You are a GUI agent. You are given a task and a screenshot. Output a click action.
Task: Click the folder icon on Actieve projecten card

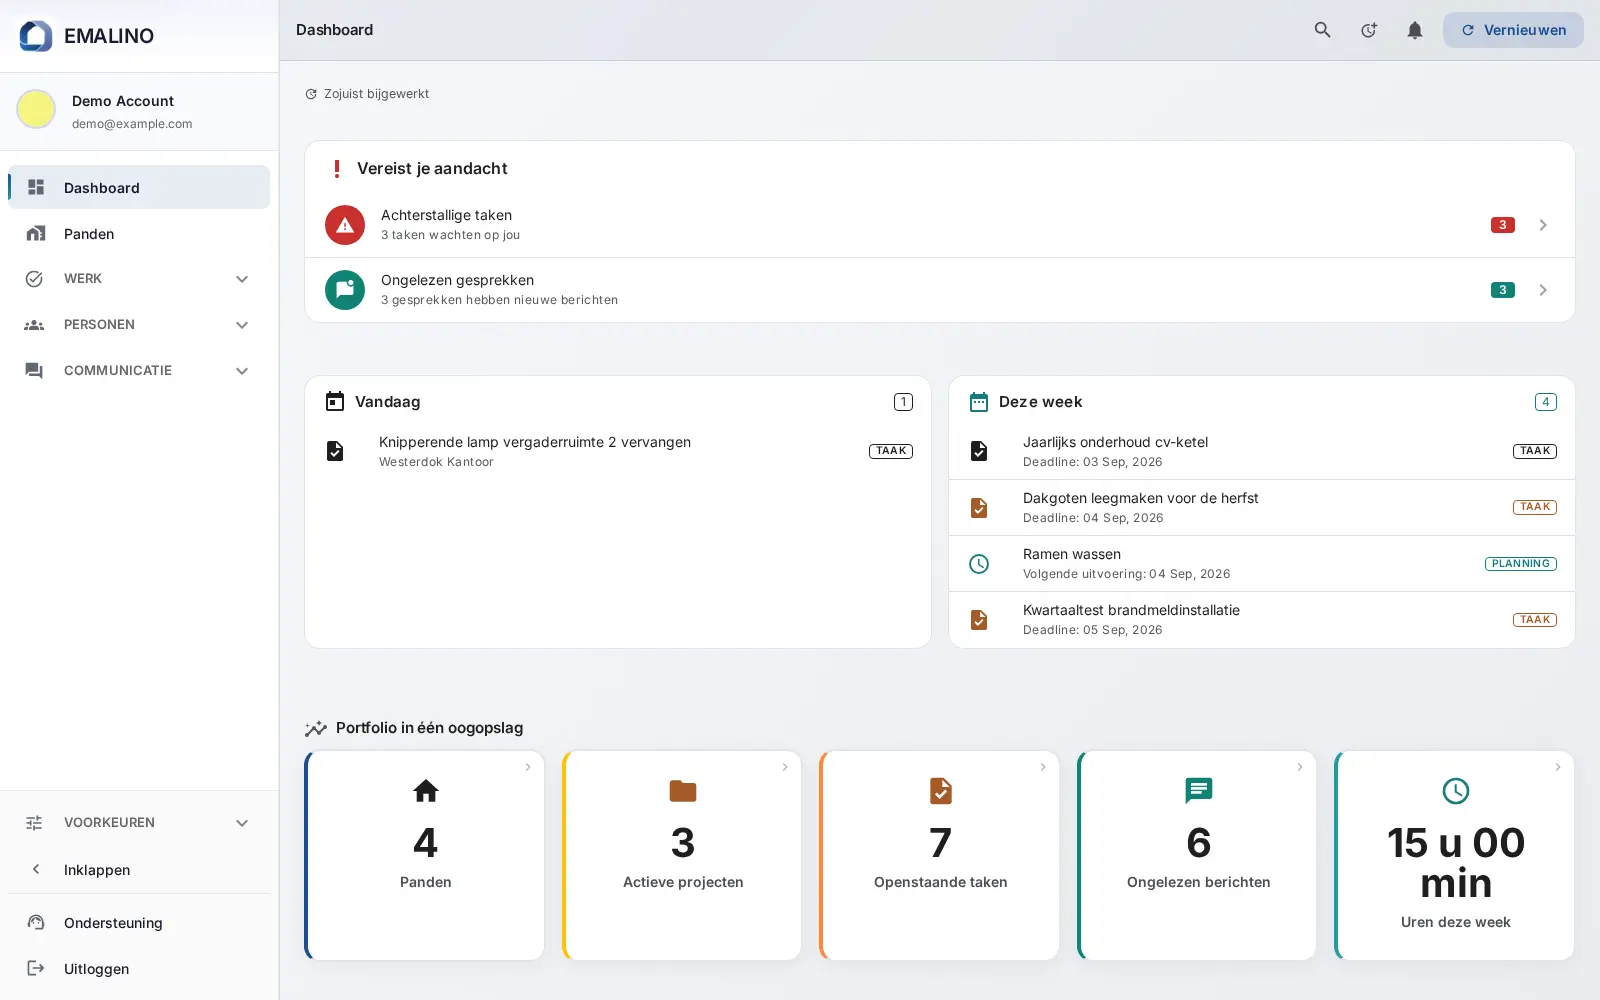[x=683, y=791]
